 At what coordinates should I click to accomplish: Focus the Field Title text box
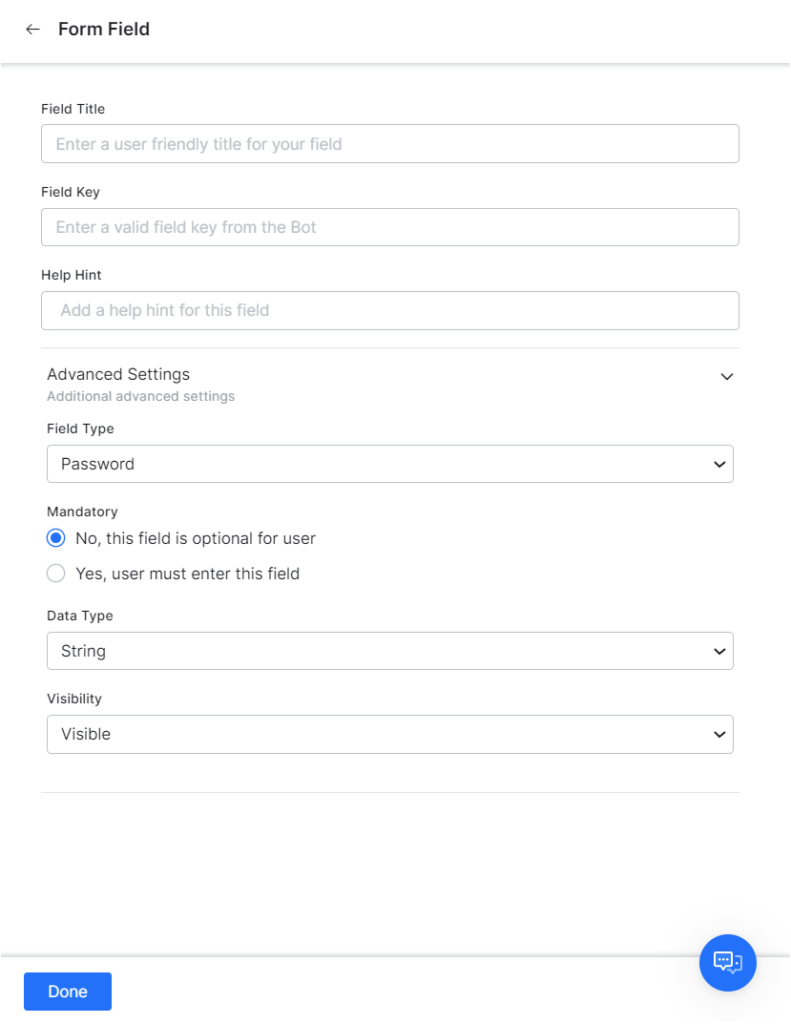coord(390,144)
